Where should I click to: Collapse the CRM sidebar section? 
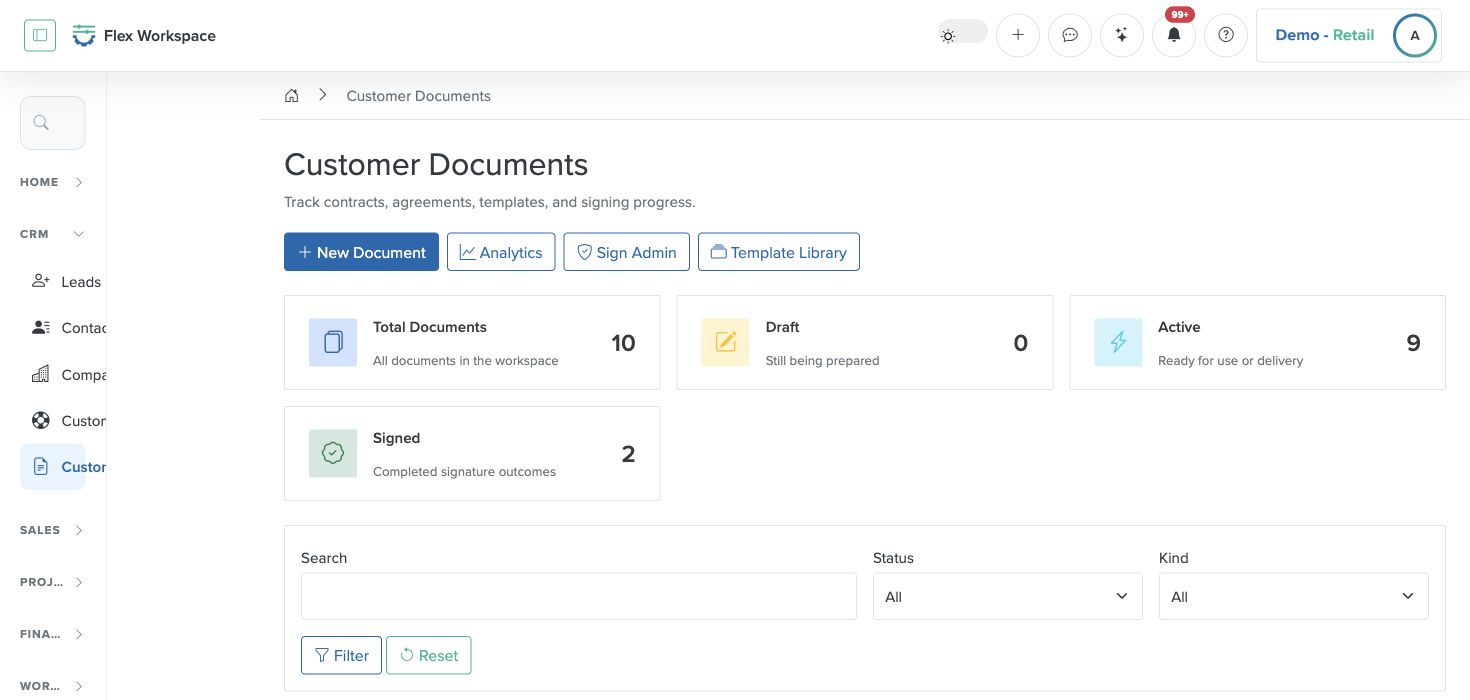pos(52,234)
